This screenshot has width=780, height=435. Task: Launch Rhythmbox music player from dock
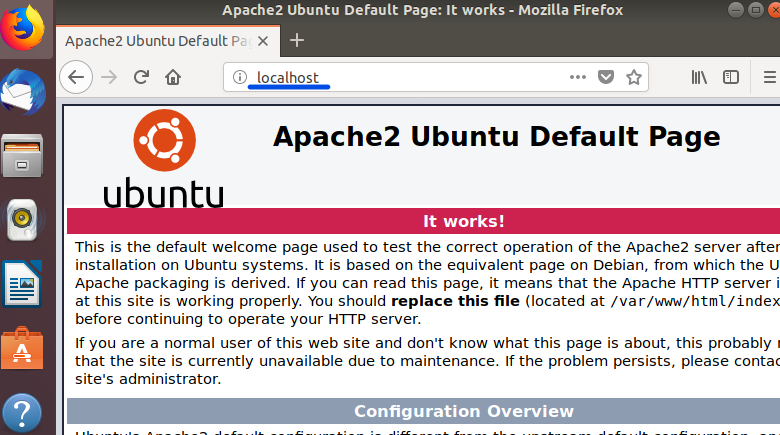click(22, 219)
